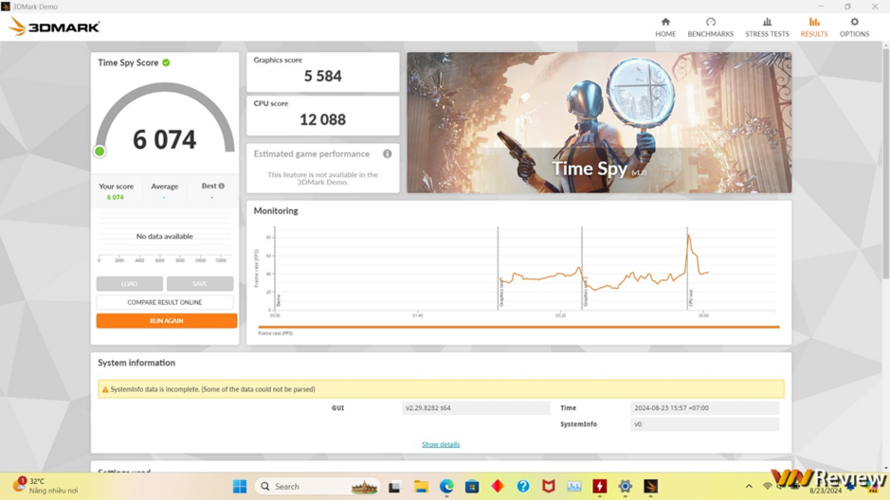
Task: Go to the HOME tab
Action: point(665,27)
